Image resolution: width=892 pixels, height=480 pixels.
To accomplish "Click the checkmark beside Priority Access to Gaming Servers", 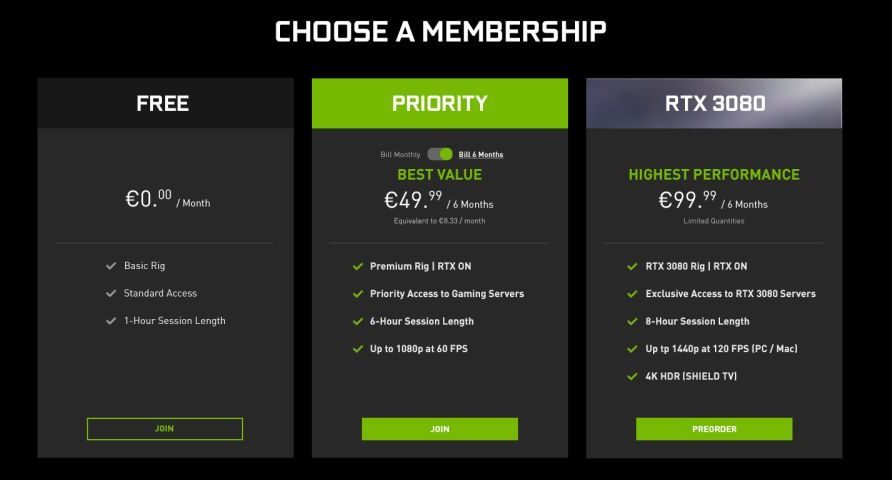I will click(x=358, y=294).
